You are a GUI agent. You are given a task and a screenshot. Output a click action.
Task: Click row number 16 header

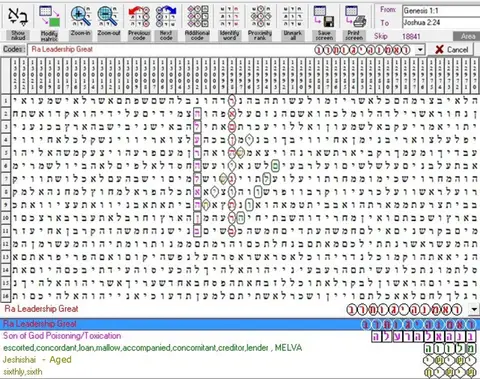pyautogui.click(x=6, y=296)
